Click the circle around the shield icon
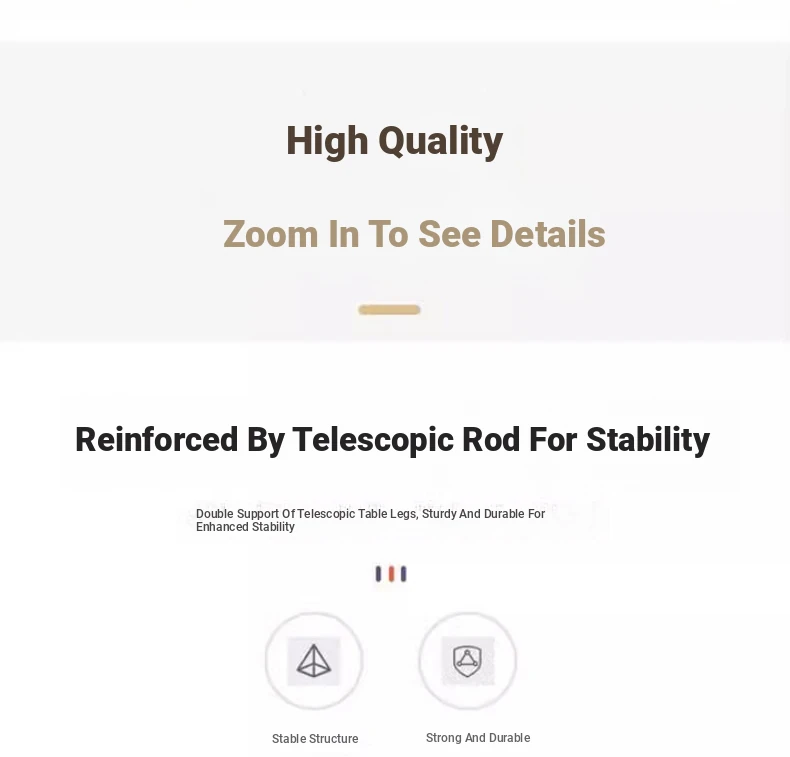Image resolution: width=790 pixels, height=757 pixels. tap(468, 660)
